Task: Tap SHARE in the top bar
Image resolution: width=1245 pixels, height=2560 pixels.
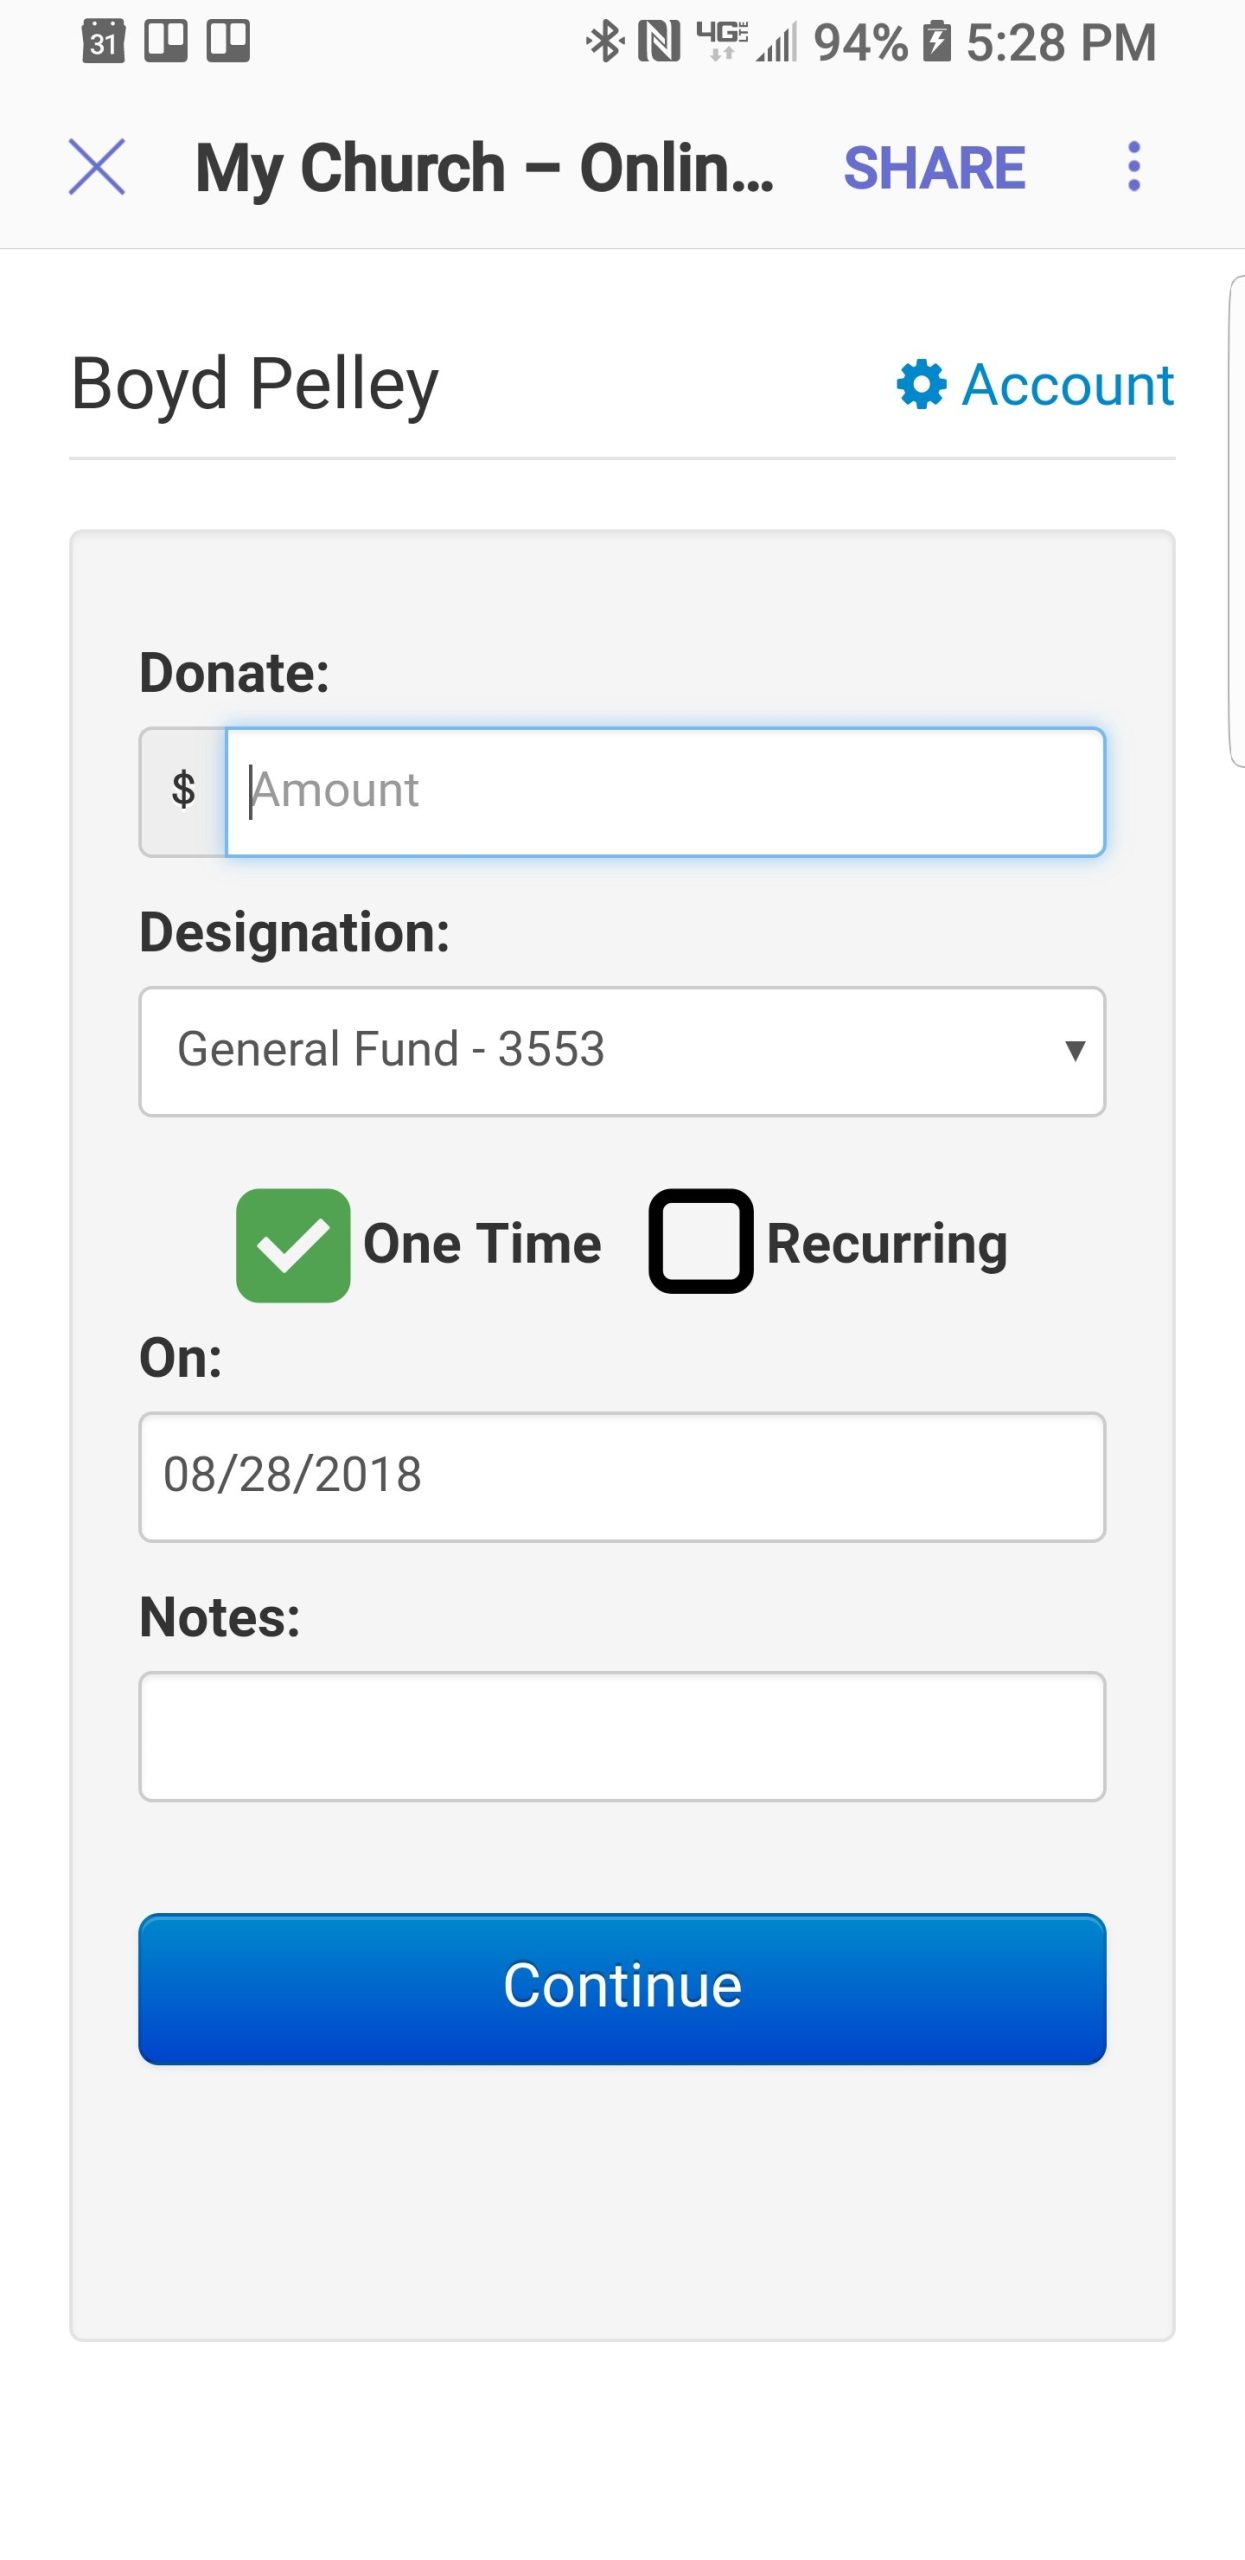Action: pyautogui.click(x=934, y=167)
